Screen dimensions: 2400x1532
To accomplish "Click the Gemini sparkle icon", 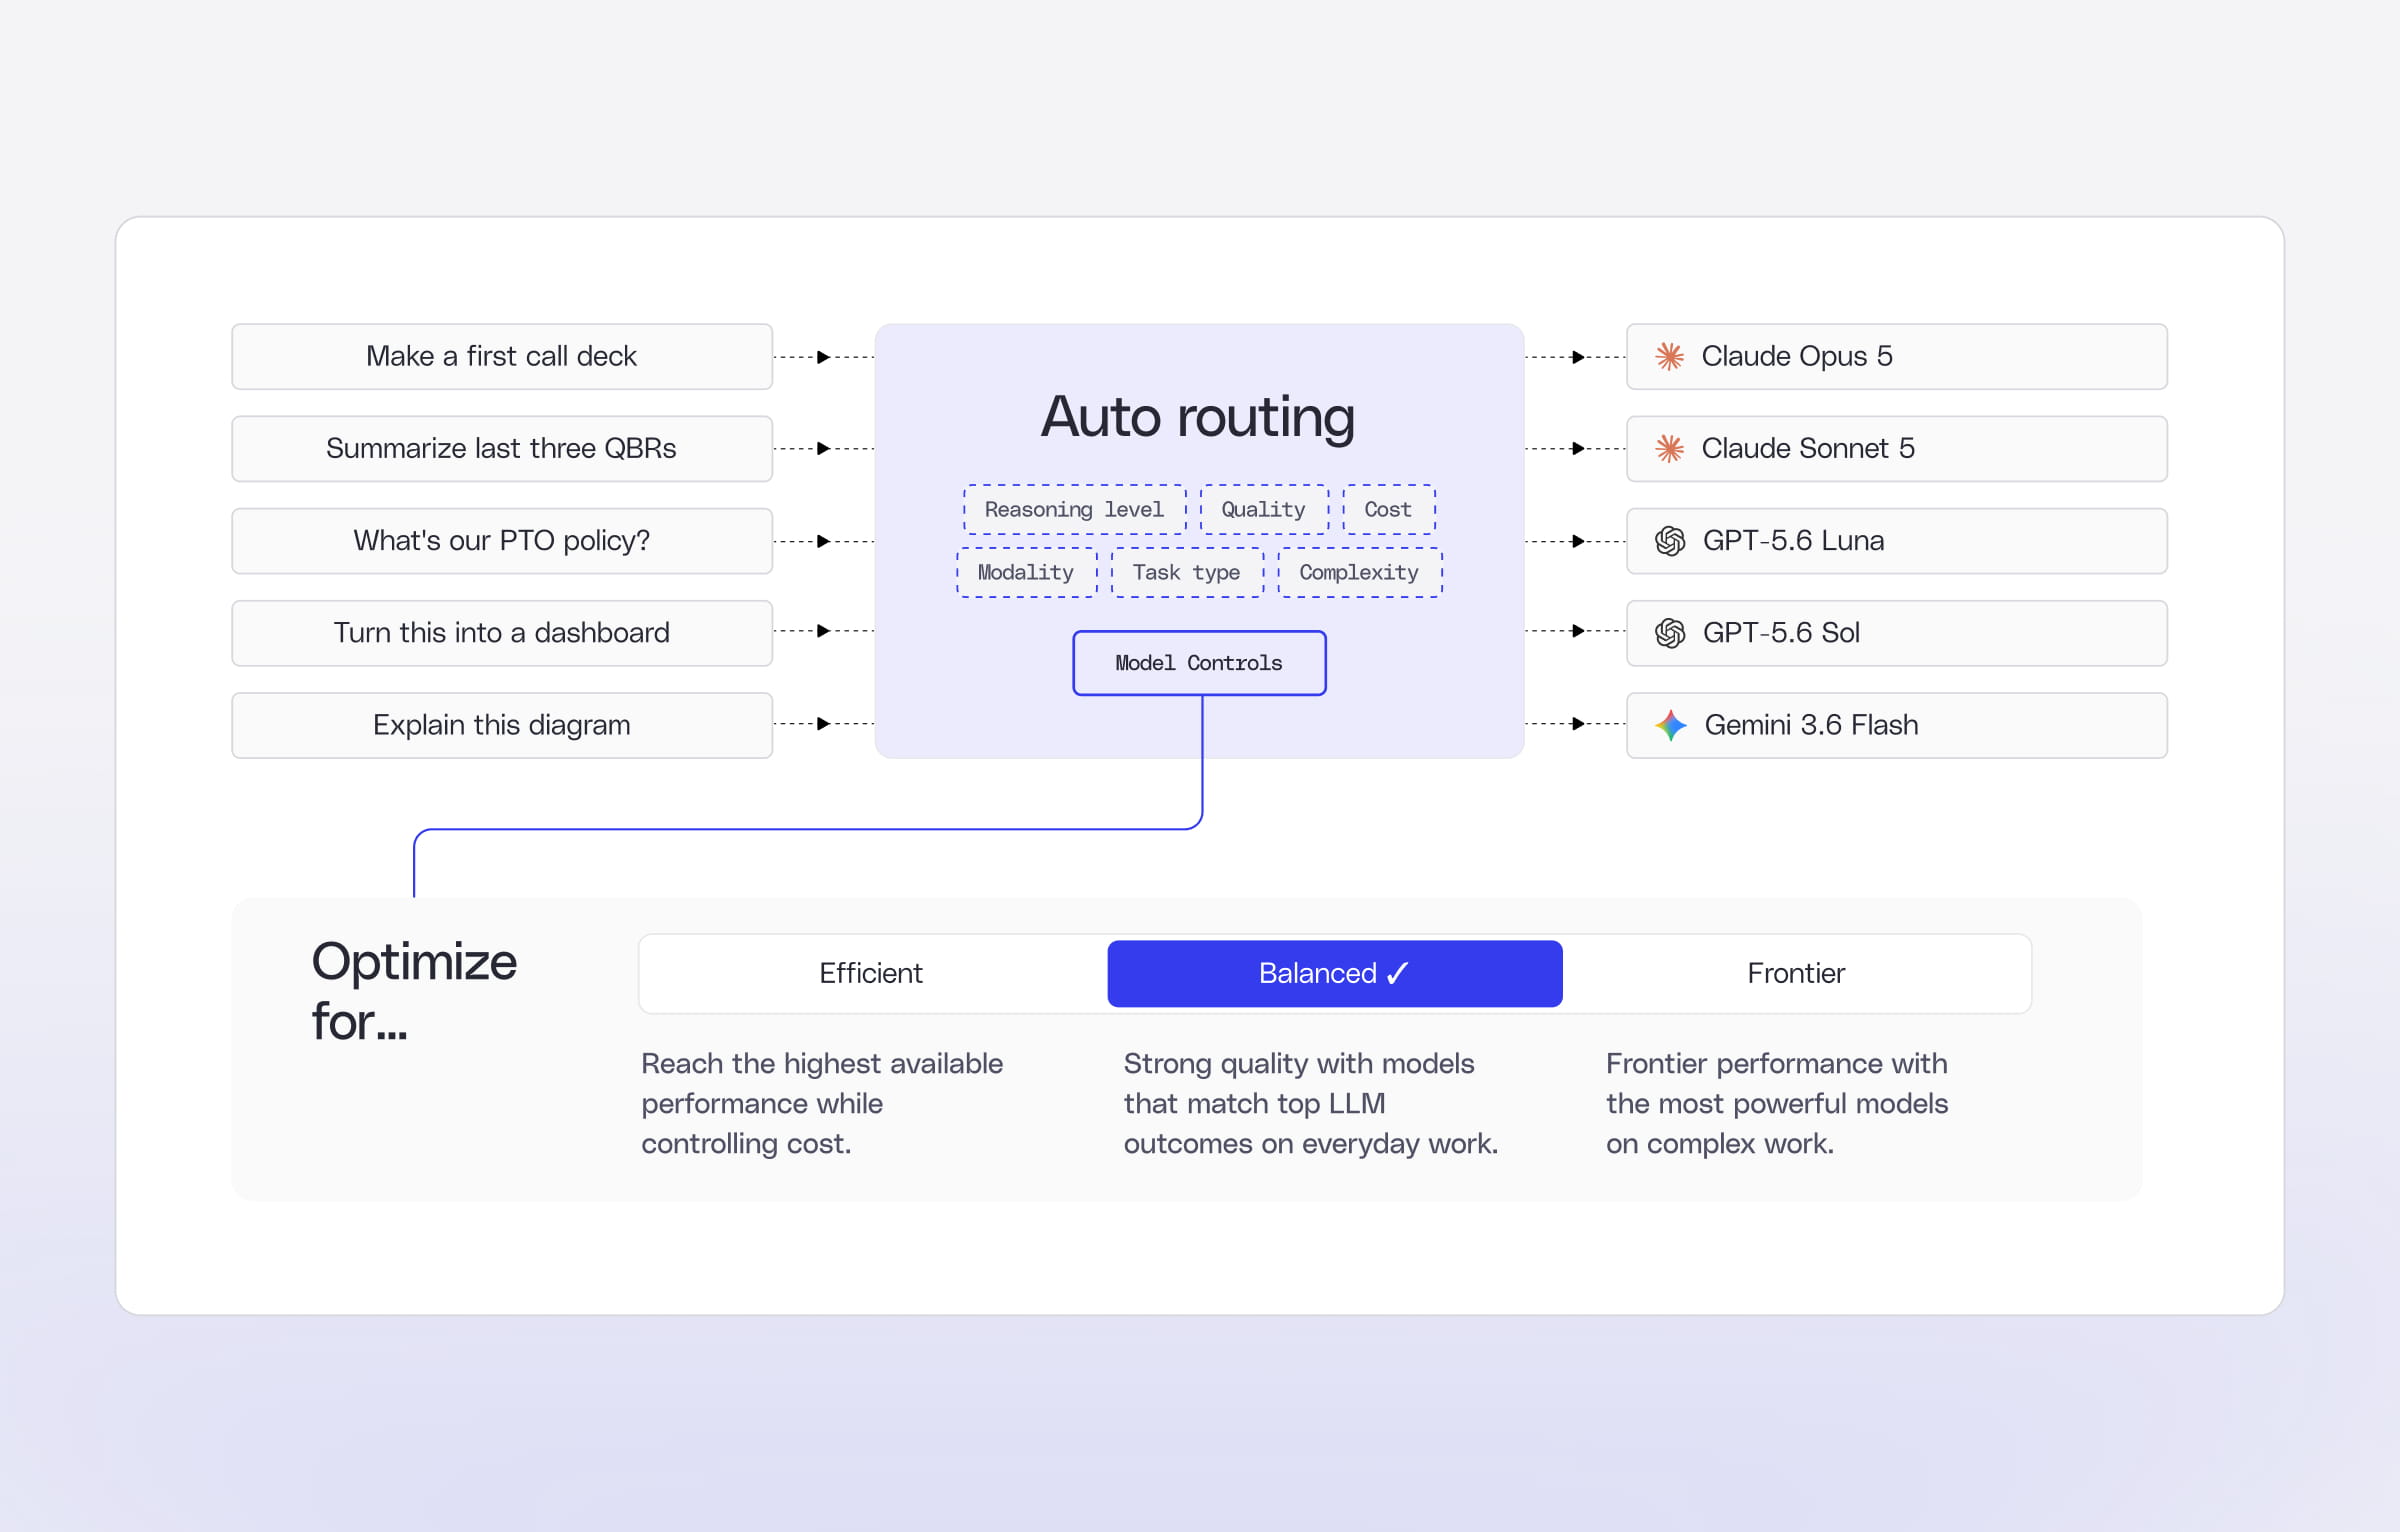I will 1670,725.
